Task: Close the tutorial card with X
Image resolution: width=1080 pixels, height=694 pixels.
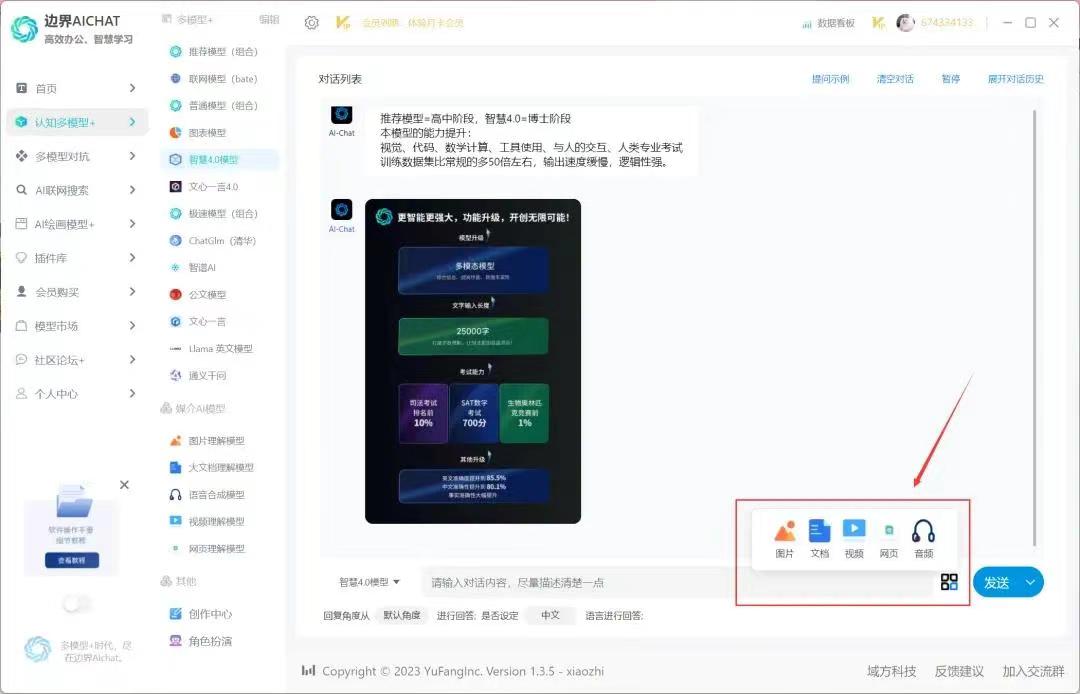Action: (x=124, y=485)
